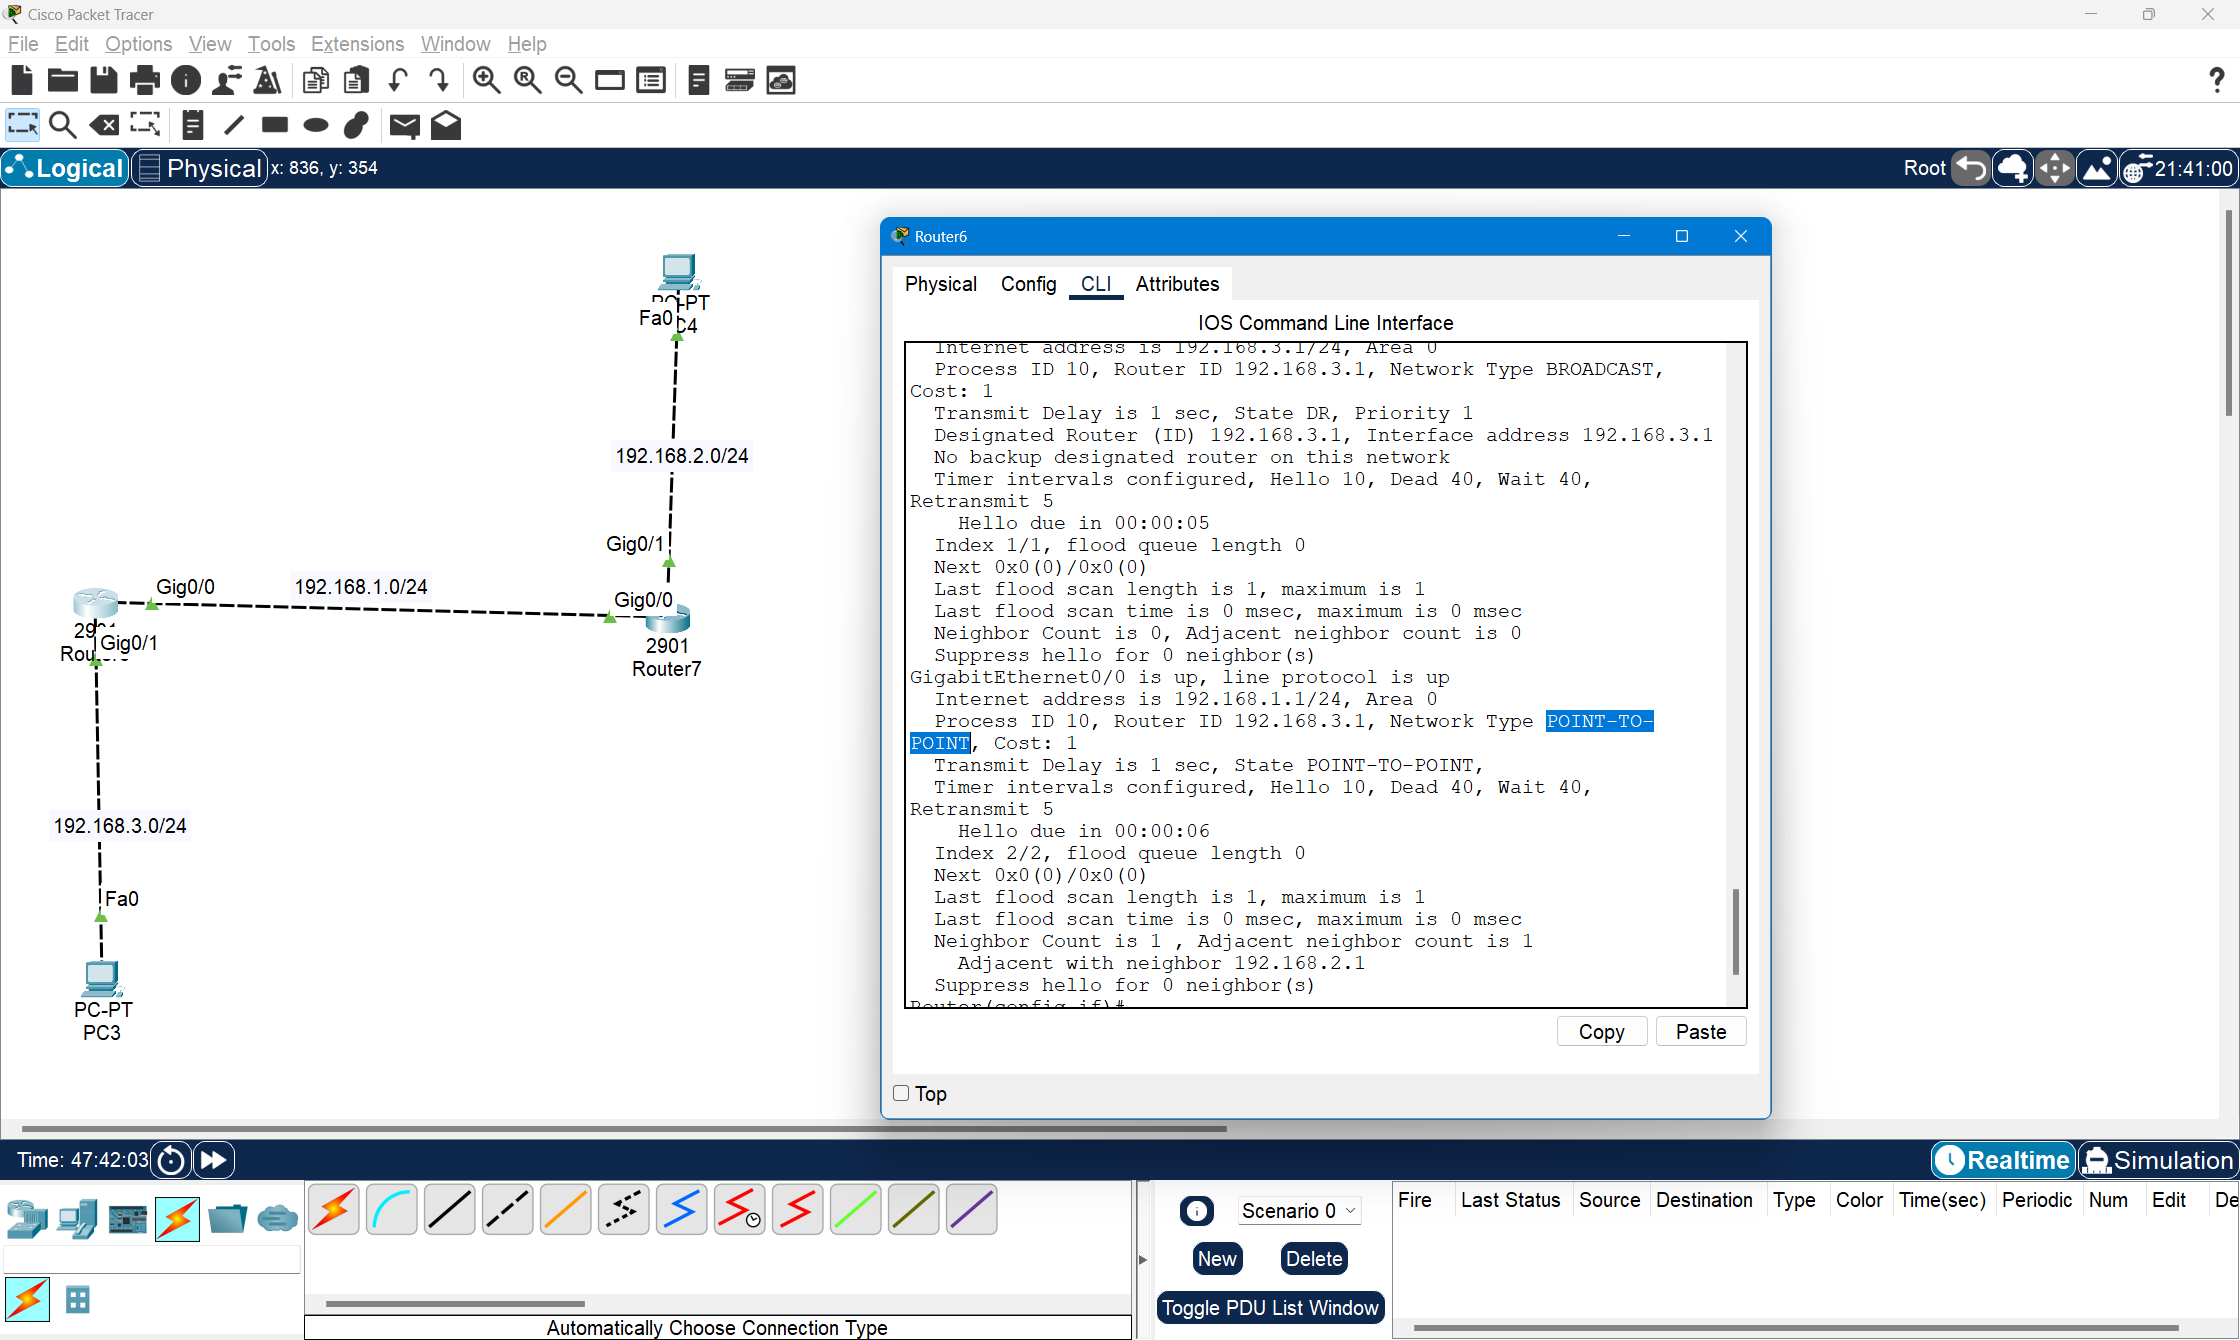The image size is (2240, 1340).
Task: Click the workspace horizontal scrollbar
Action: pyautogui.click(x=624, y=1129)
